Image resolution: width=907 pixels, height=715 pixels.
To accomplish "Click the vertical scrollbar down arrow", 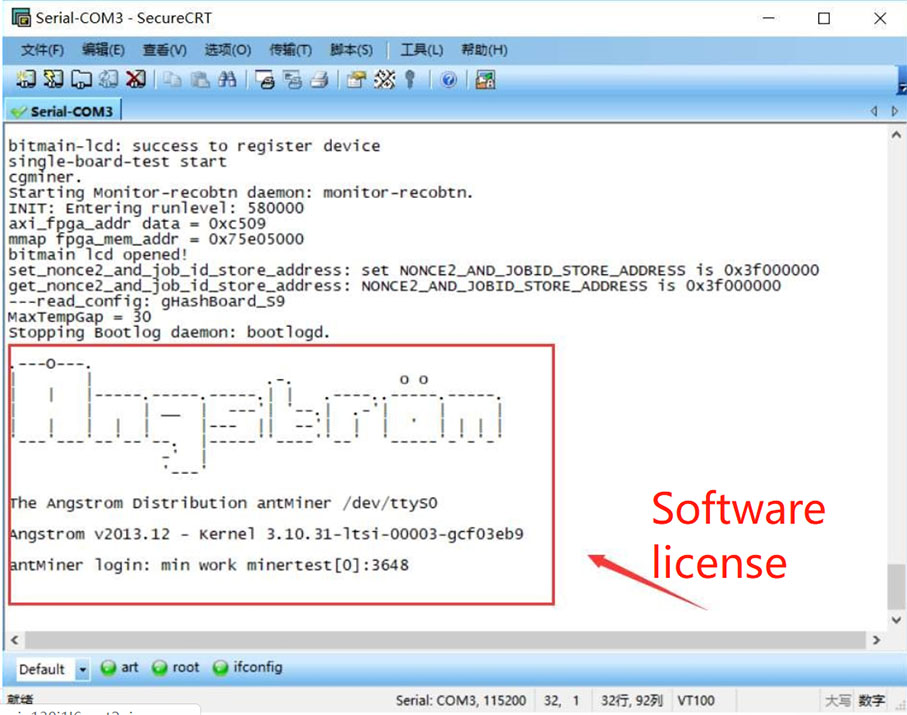I will click(x=897, y=620).
